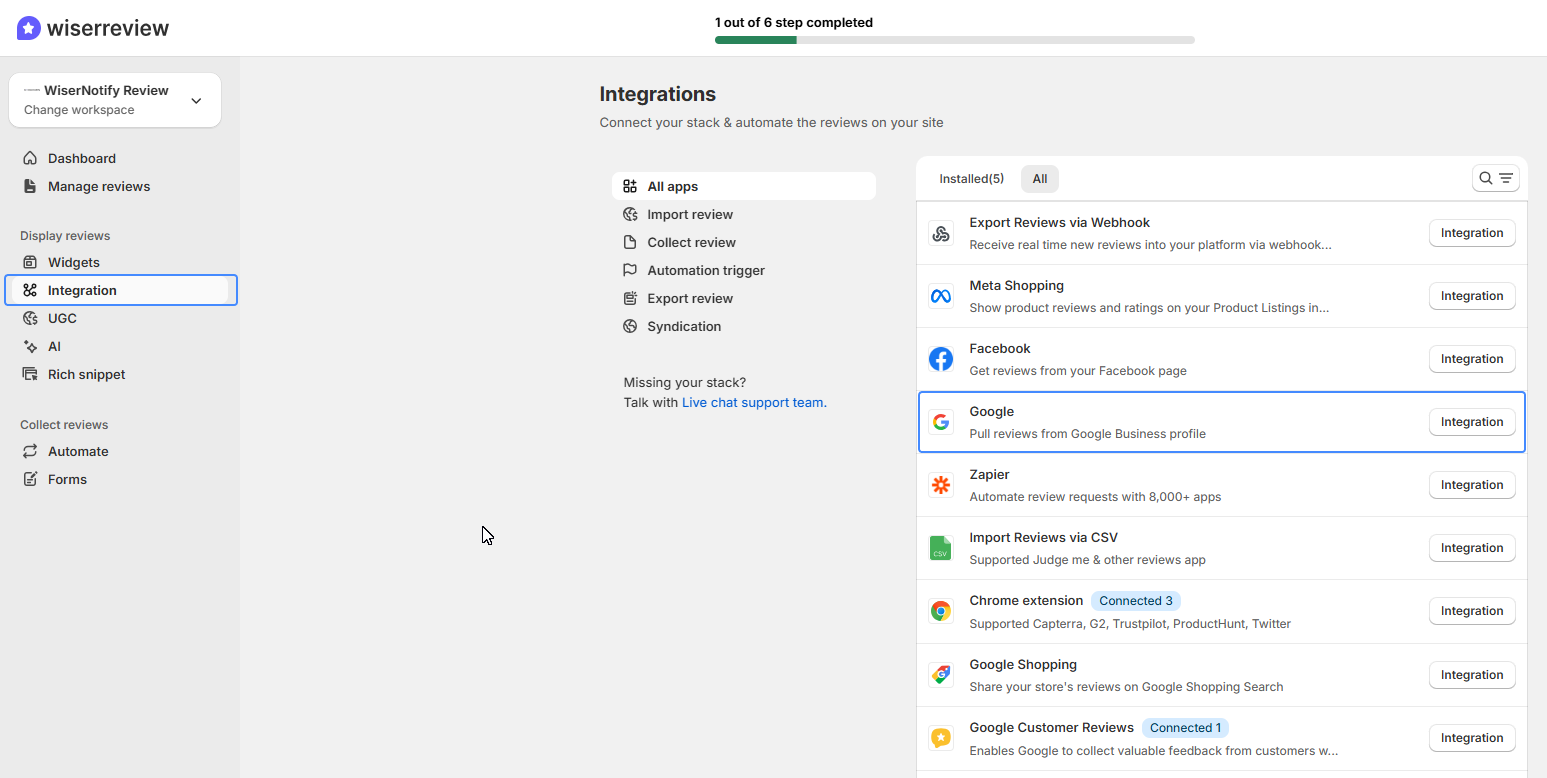This screenshot has width=1547, height=778.
Task: Select the Import review category
Action: (x=688, y=214)
